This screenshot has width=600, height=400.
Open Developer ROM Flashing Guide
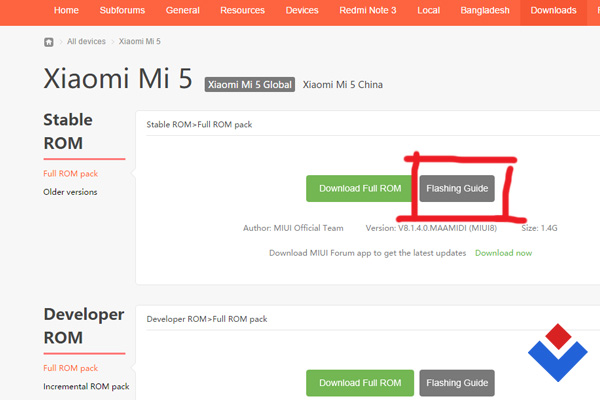457,383
